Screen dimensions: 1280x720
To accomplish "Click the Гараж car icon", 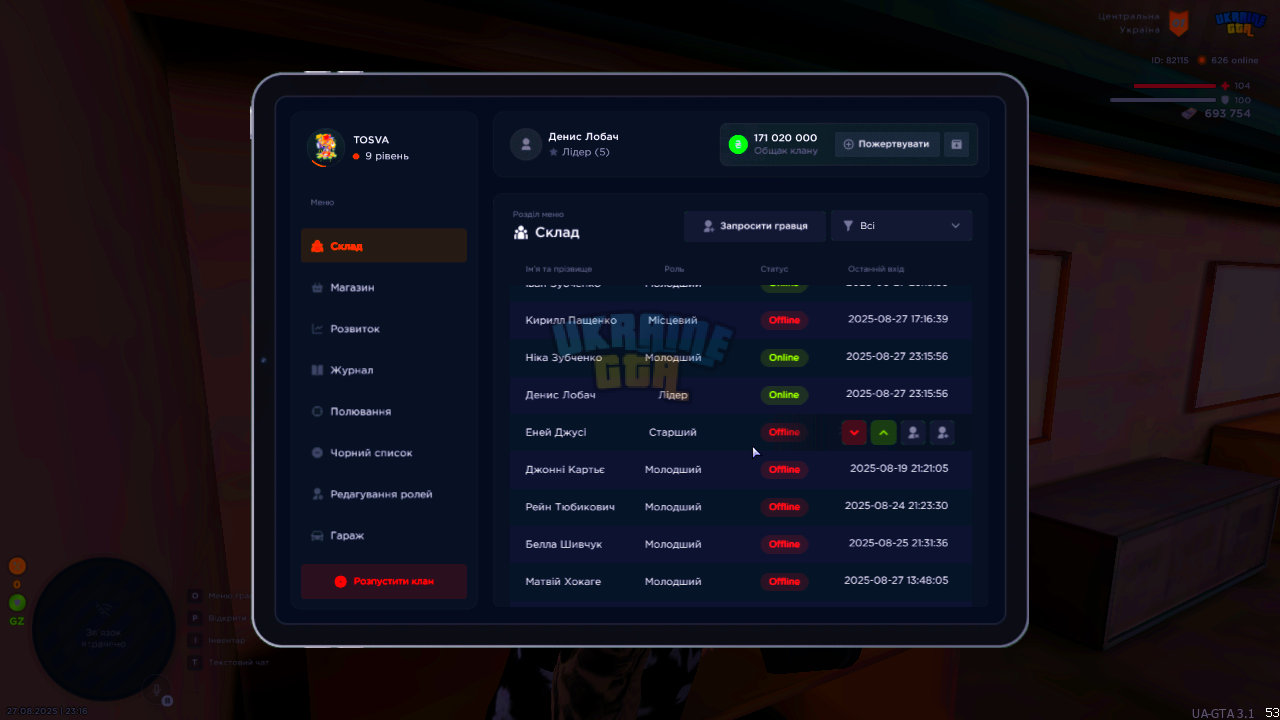I will coord(317,535).
